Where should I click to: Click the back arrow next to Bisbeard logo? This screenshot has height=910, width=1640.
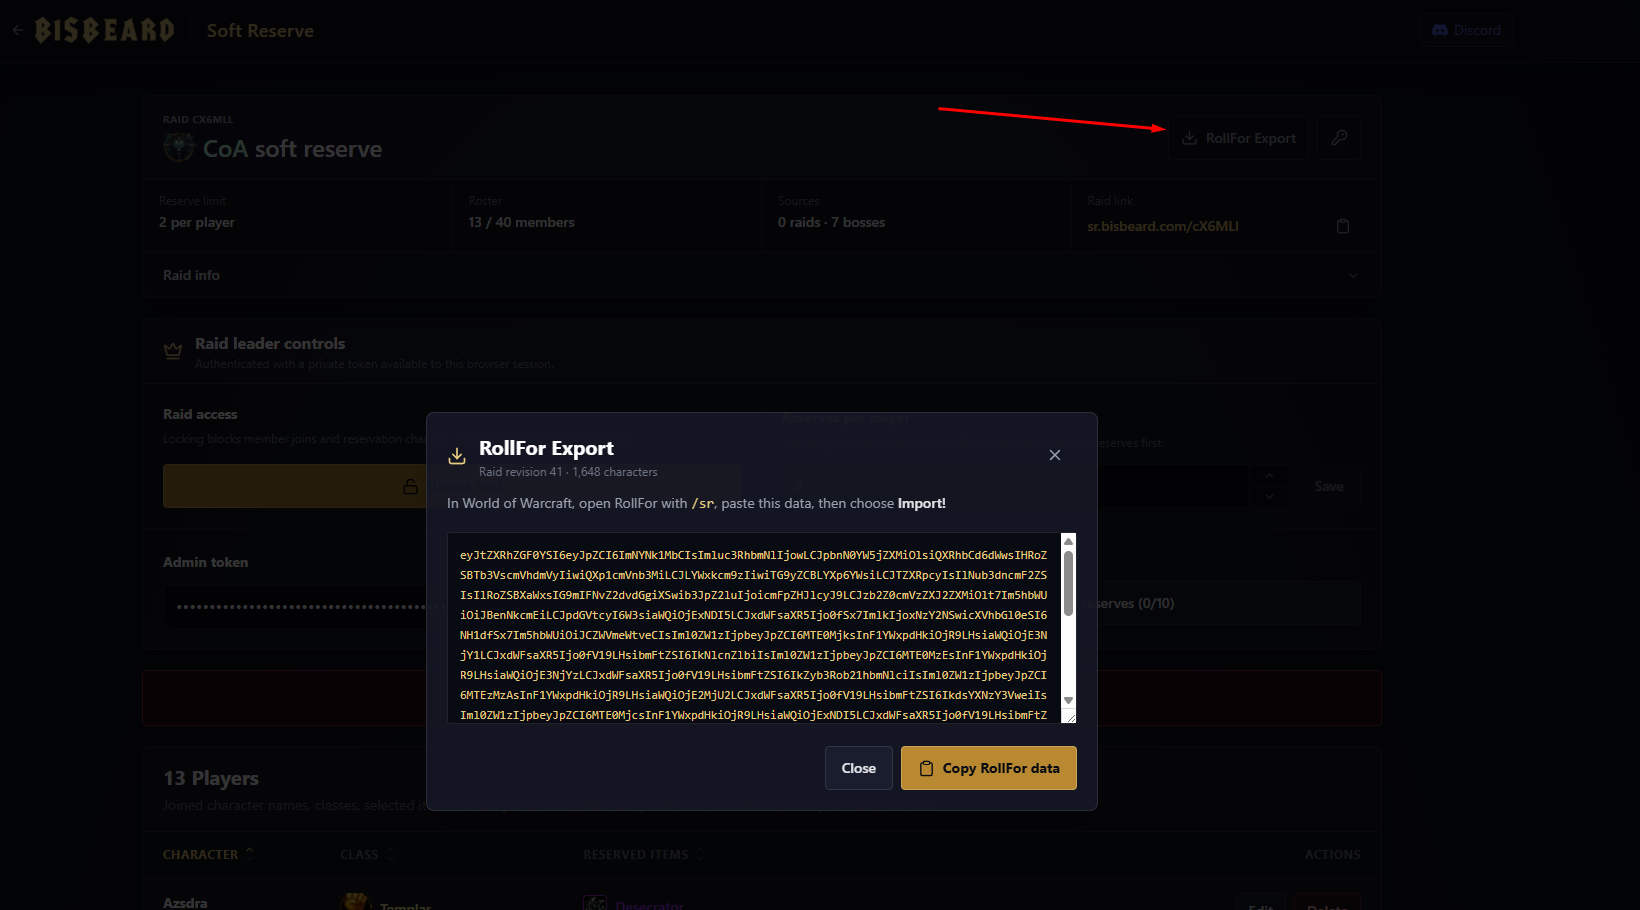(x=17, y=30)
